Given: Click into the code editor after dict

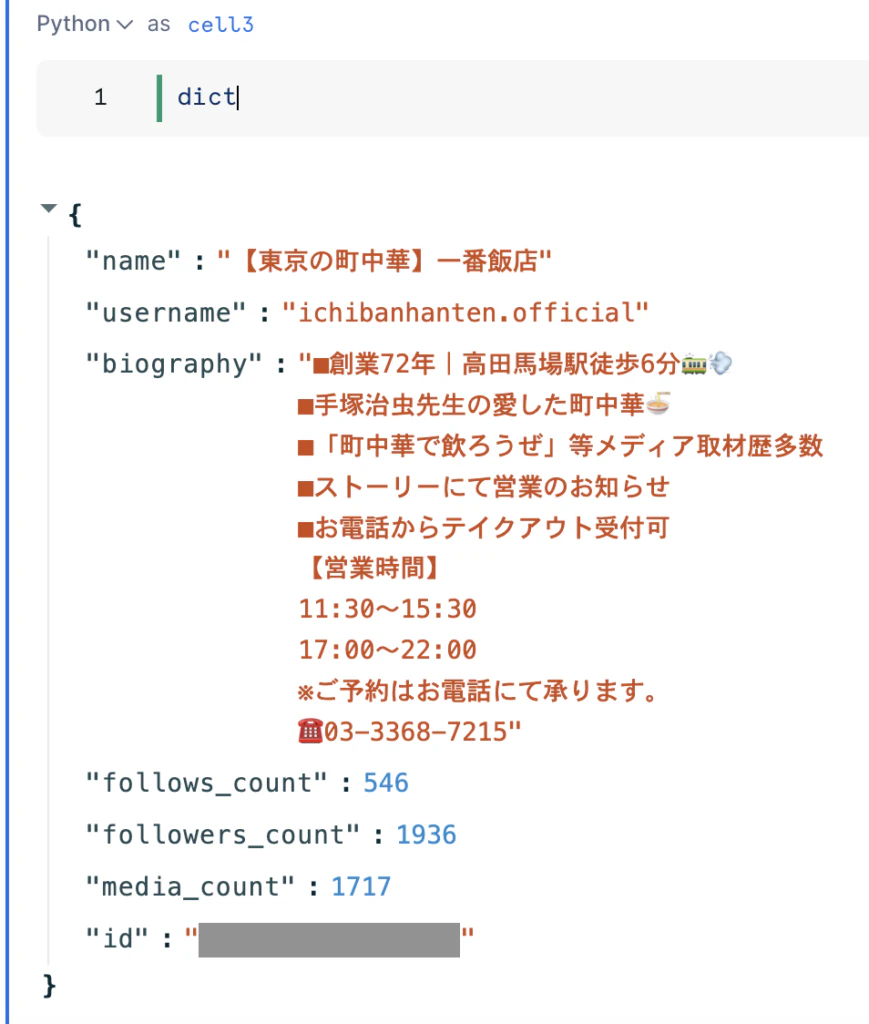Looking at the screenshot, I should 239,97.
